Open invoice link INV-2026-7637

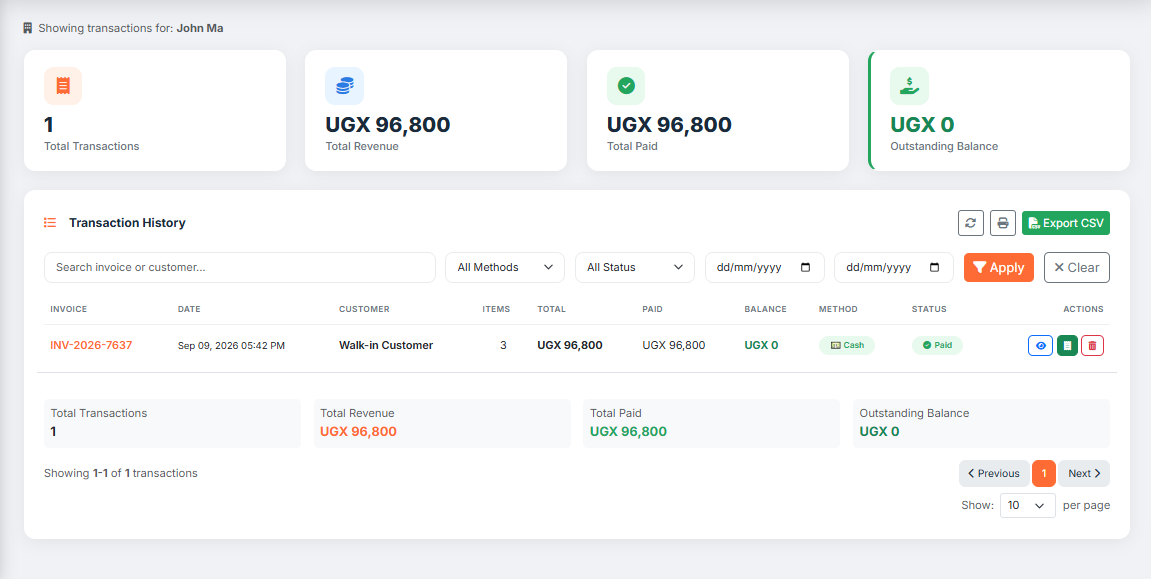coord(91,345)
